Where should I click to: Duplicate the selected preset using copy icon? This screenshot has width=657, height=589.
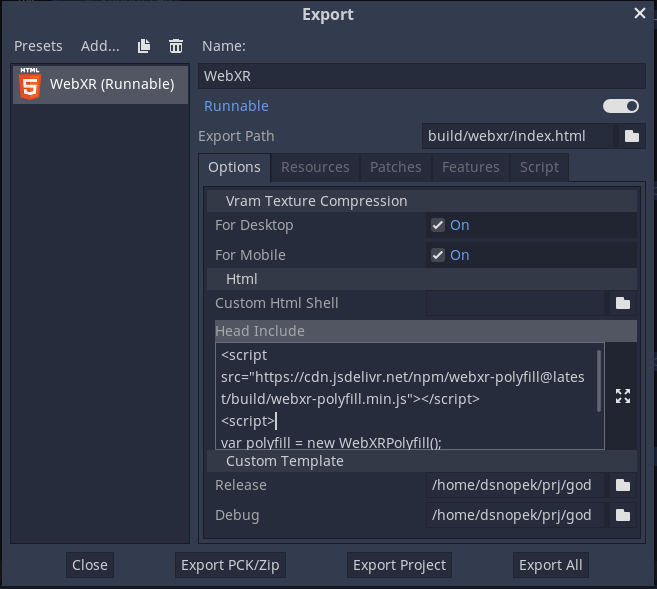144,46
